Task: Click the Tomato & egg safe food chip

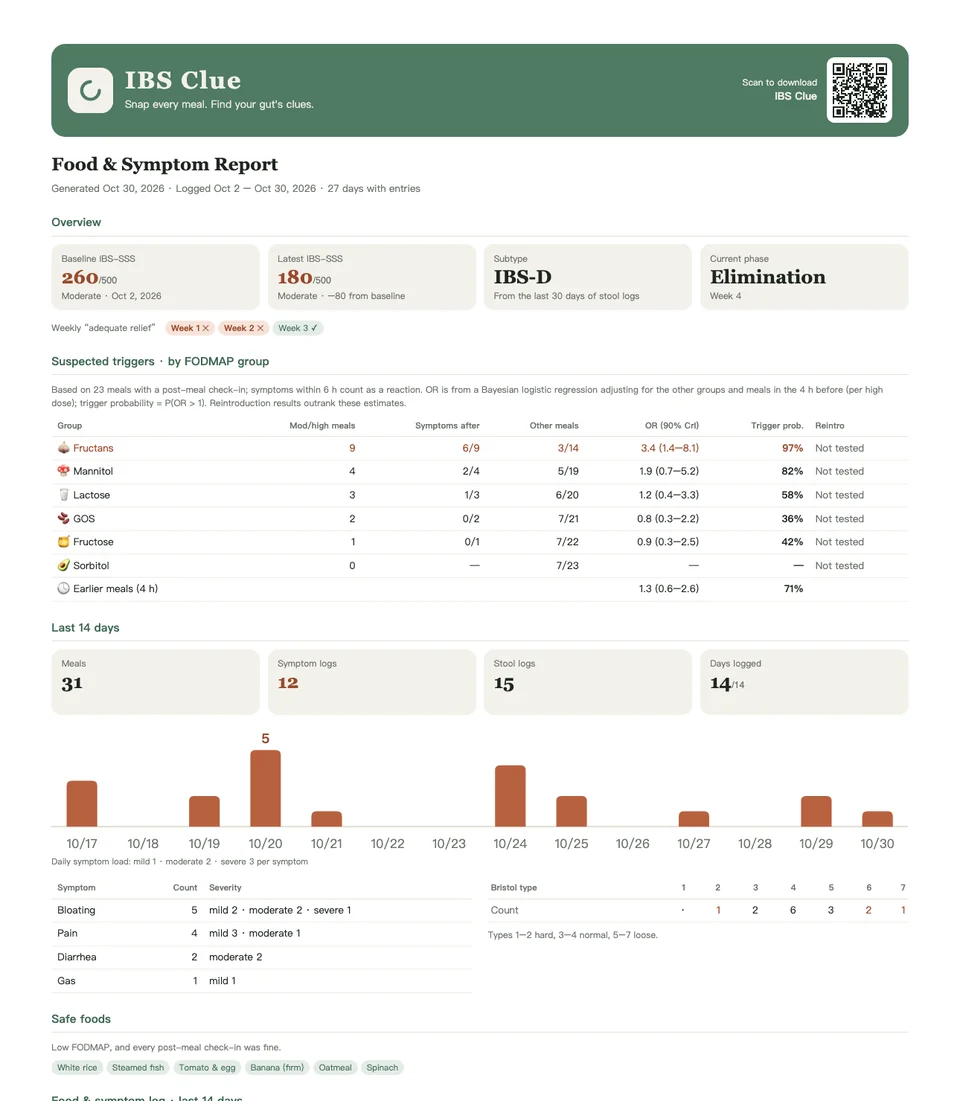Action: coord(207,1068)
